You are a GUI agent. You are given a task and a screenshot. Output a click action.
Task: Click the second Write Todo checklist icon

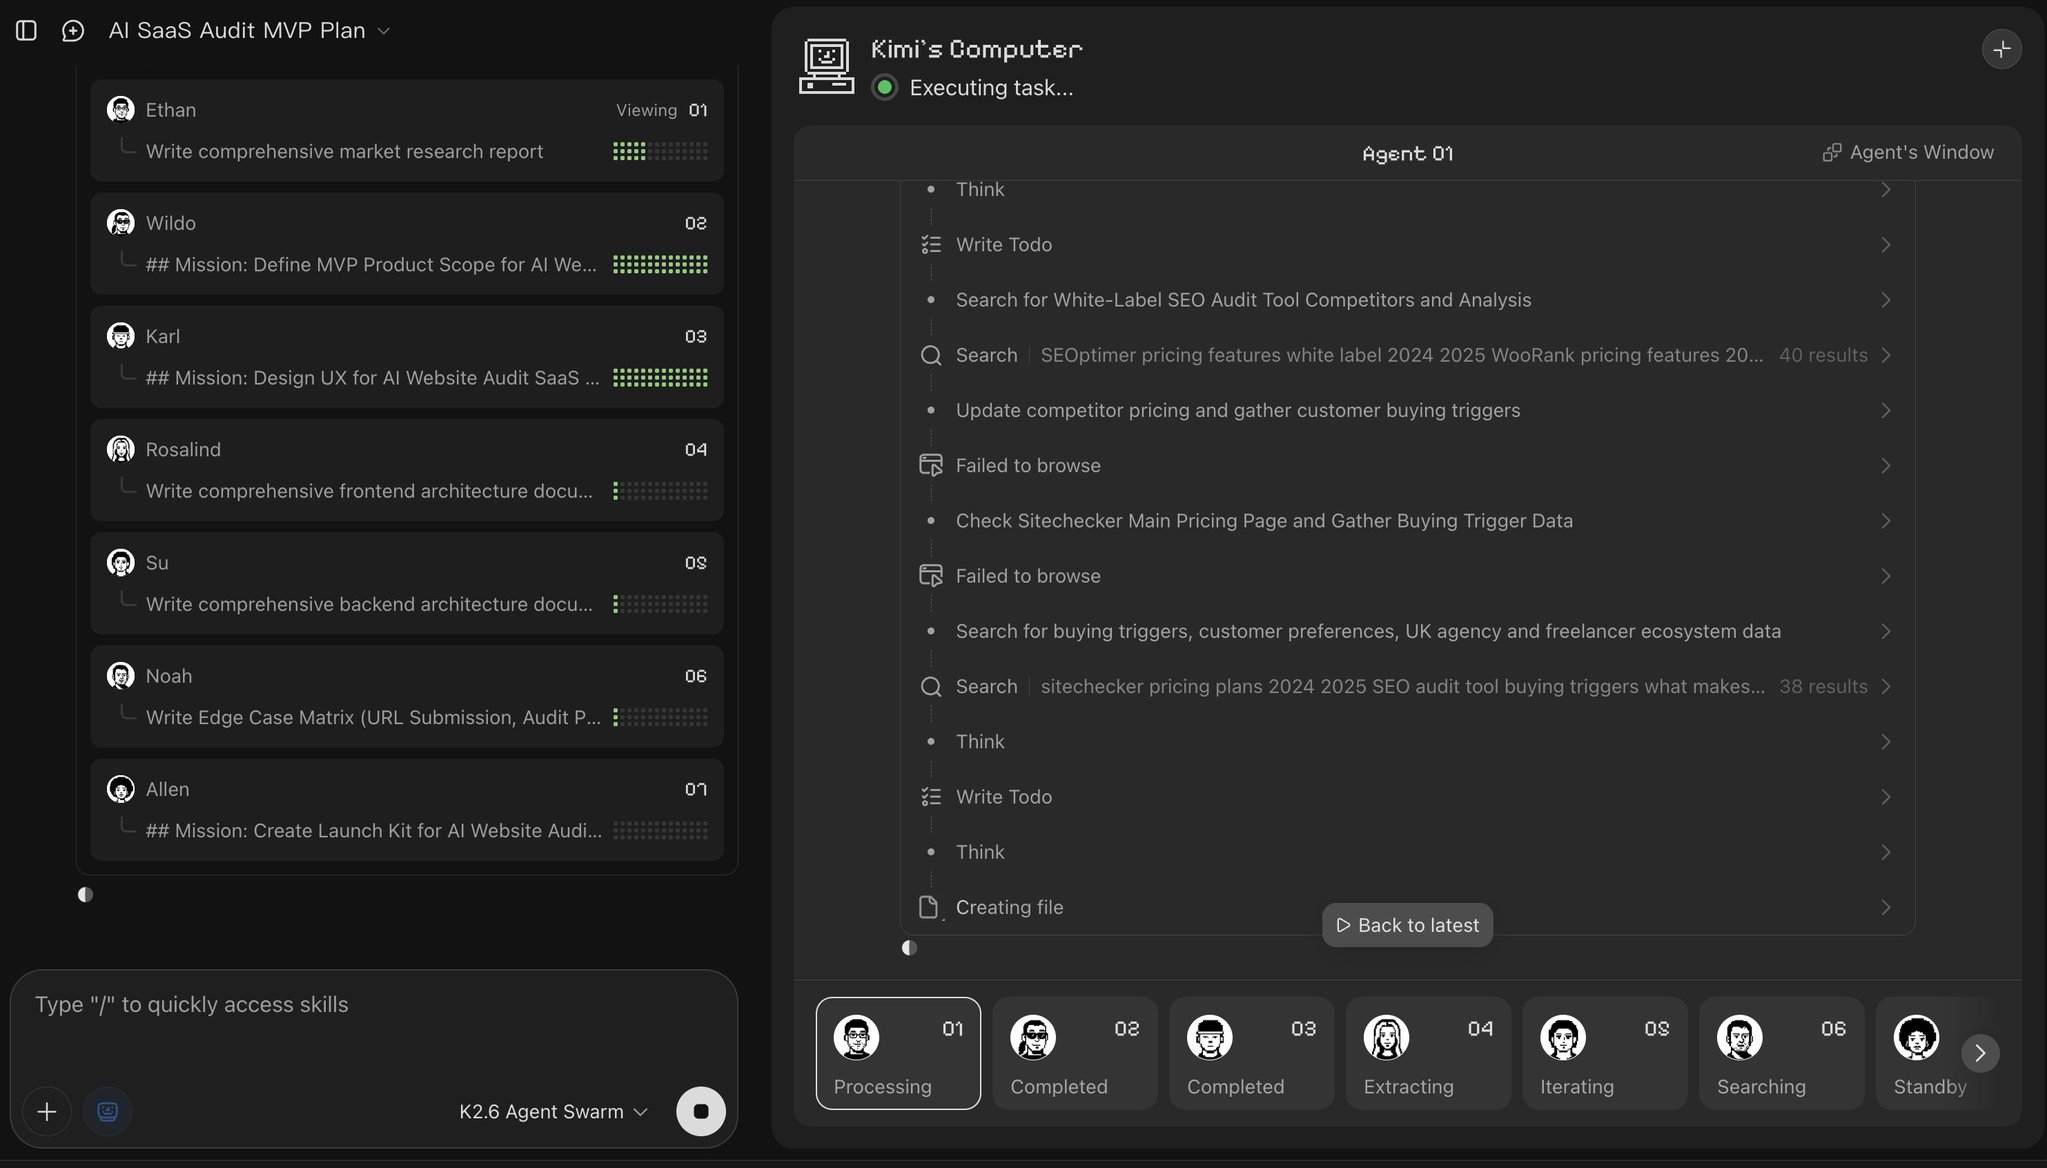pyautogui.click(x=931, y=797)
